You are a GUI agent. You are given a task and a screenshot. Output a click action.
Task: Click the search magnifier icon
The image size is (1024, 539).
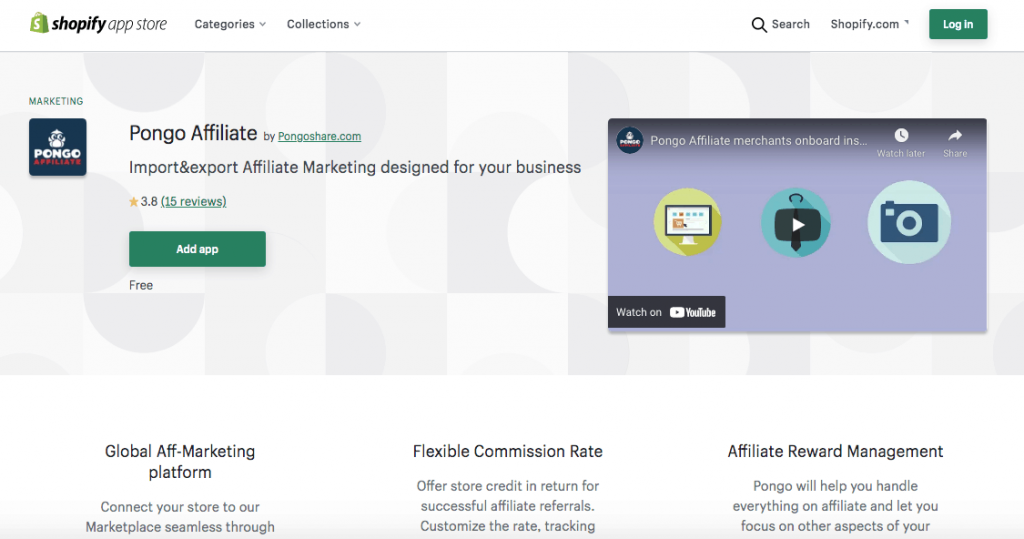point(759,25)
